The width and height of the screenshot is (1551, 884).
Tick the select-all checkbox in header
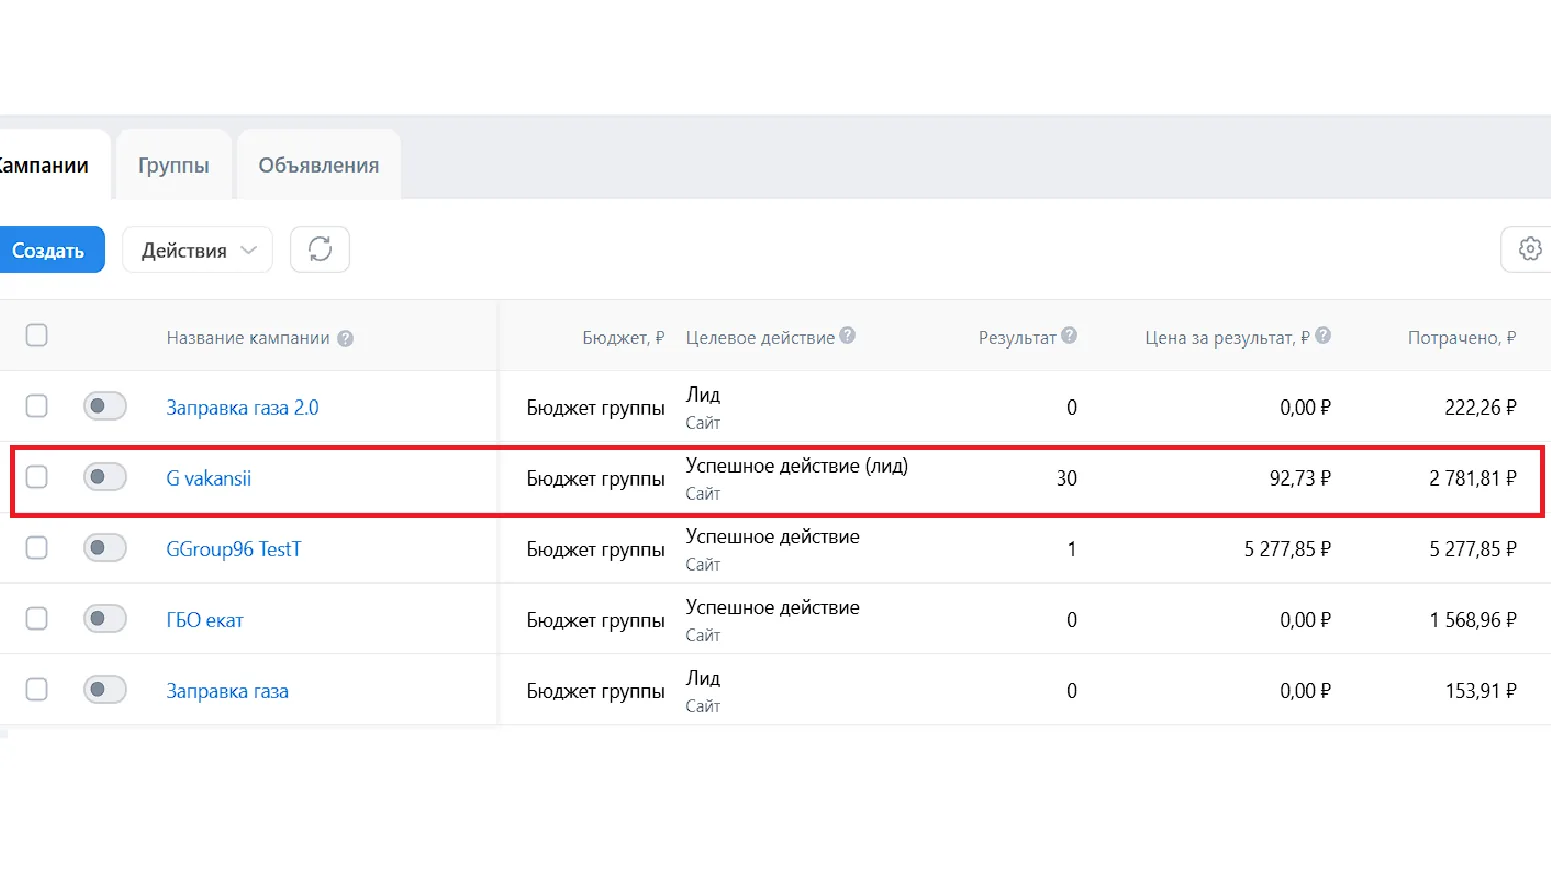pos(37,335)
